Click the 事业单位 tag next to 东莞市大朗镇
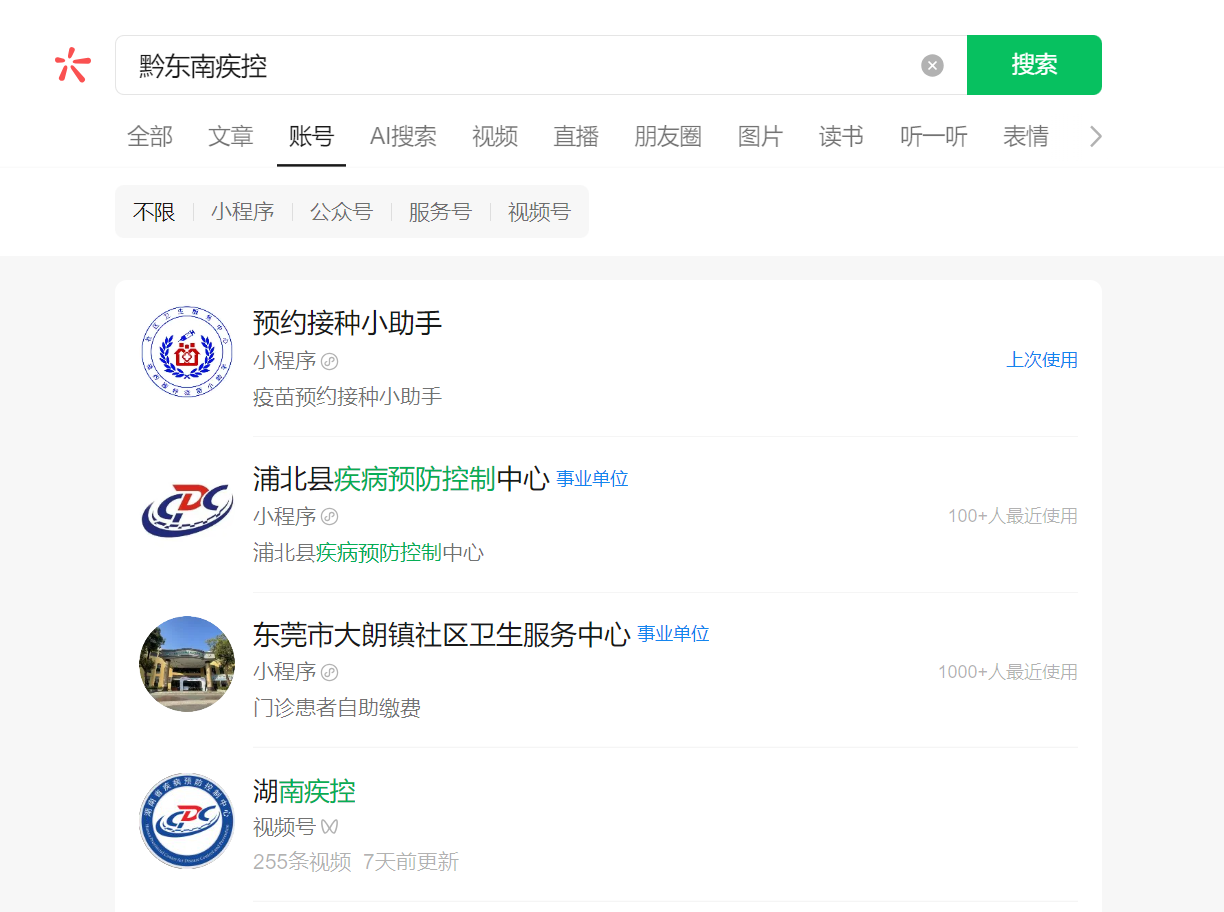This screenshot has height=912, width=1224. 674,634
